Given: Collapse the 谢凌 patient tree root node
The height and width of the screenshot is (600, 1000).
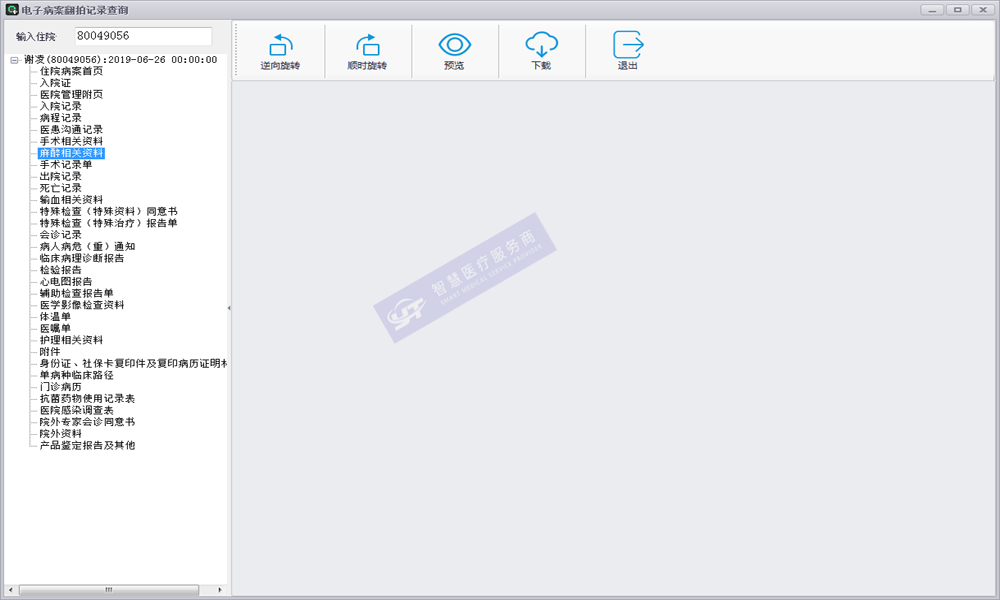Looking at the screenshot, I should coord(14,60).
